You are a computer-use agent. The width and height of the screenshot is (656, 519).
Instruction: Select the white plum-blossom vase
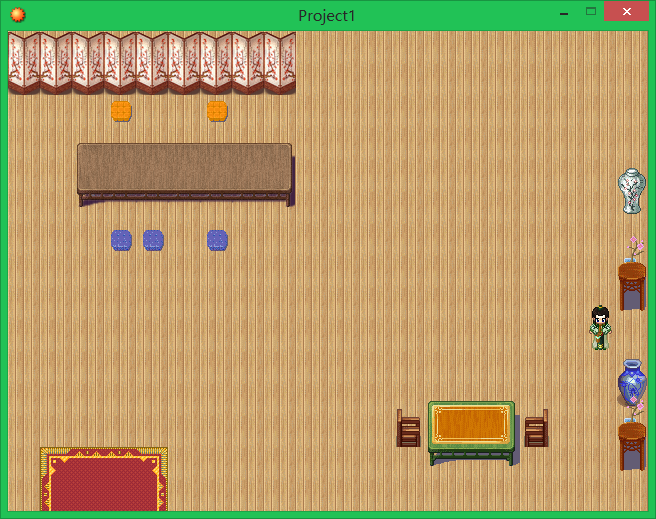click(x=632, y=191)
